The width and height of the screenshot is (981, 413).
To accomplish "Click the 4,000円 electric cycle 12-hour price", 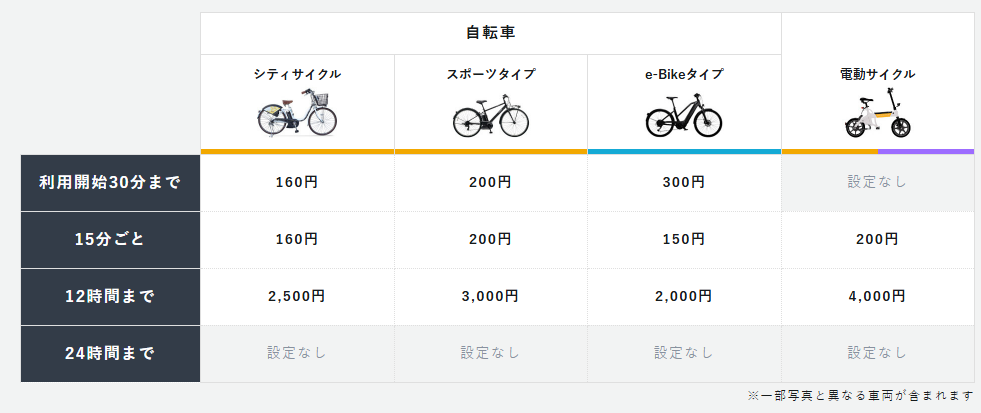I will click(x=877, y=296).
